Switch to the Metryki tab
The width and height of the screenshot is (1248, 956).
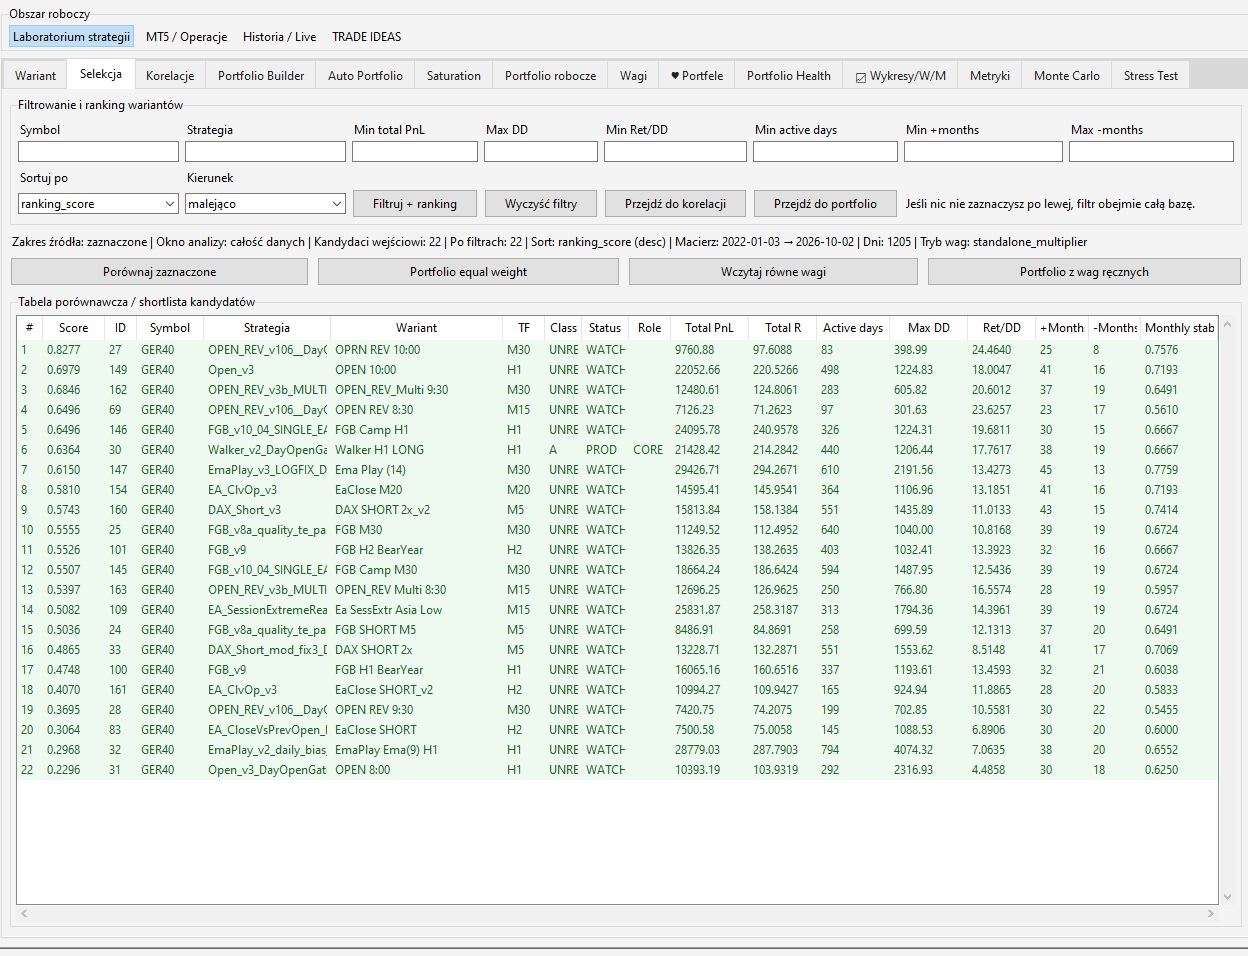tap(990, 76)
